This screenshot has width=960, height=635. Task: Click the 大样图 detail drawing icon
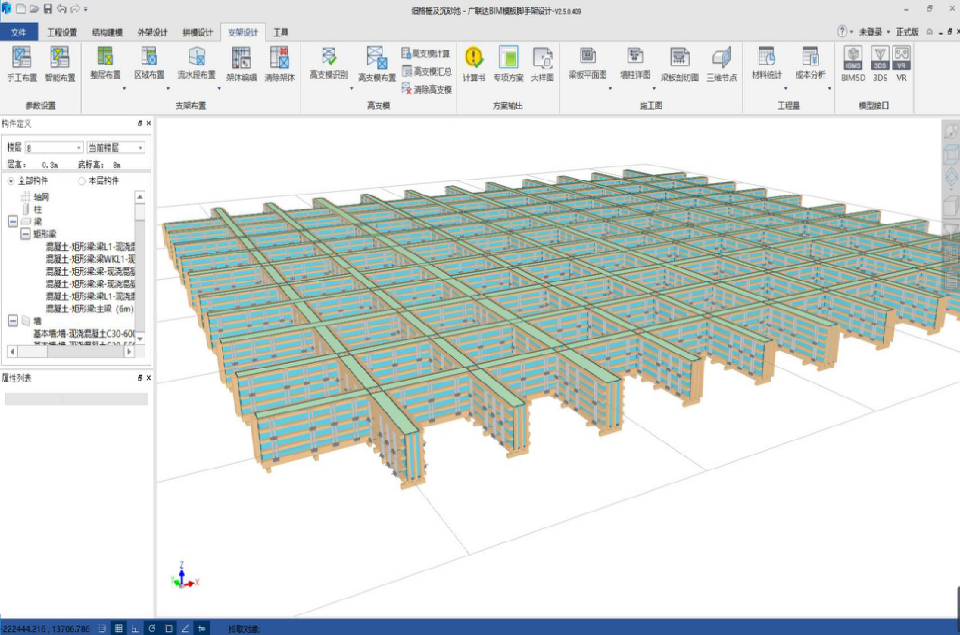point(542,64)
